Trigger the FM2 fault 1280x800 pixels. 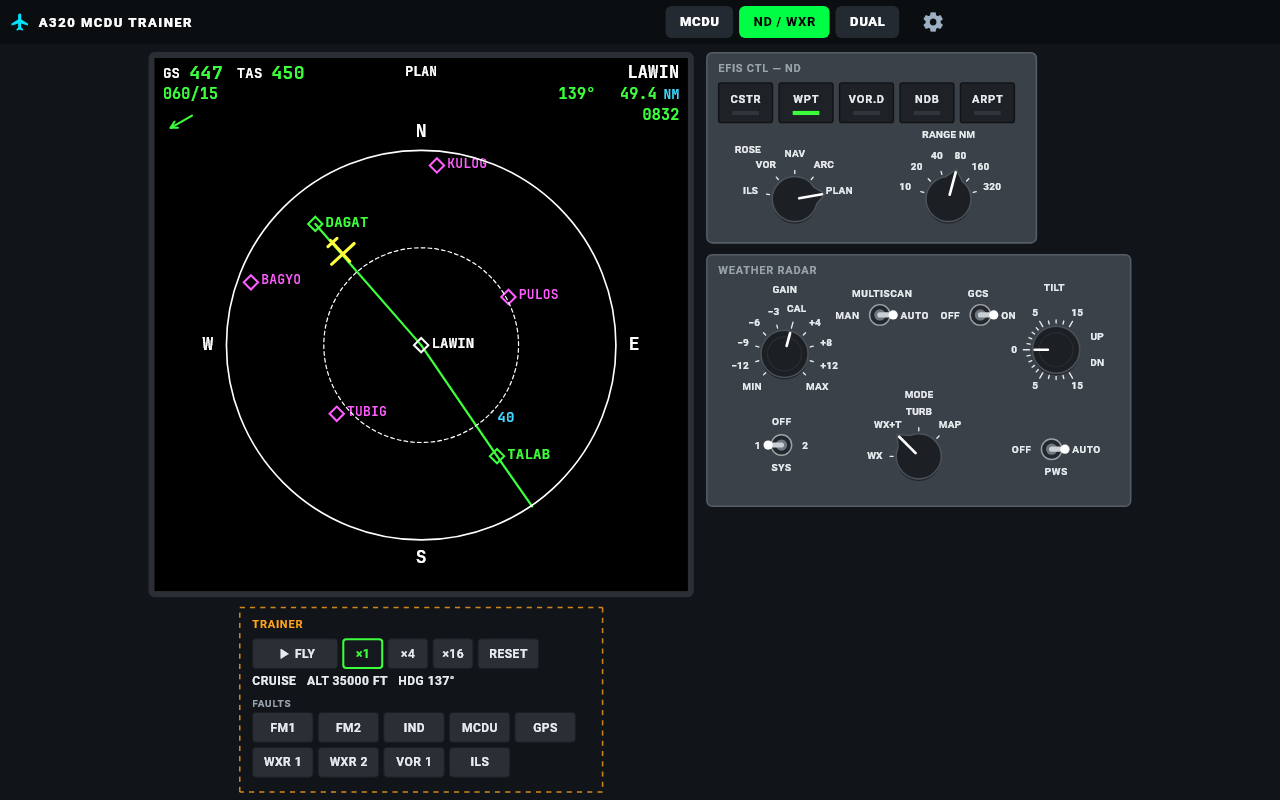click(x=348, y=728)
